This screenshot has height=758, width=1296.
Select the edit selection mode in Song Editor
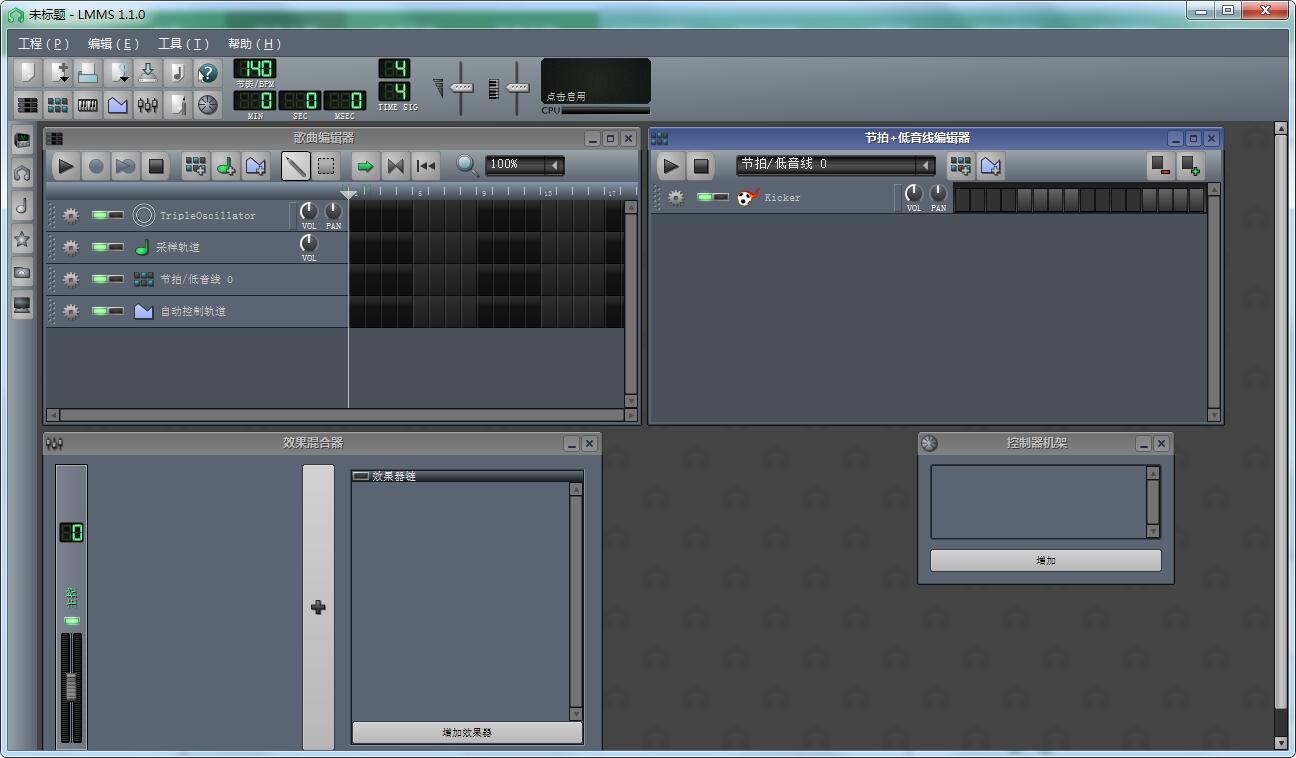[326, 166]
